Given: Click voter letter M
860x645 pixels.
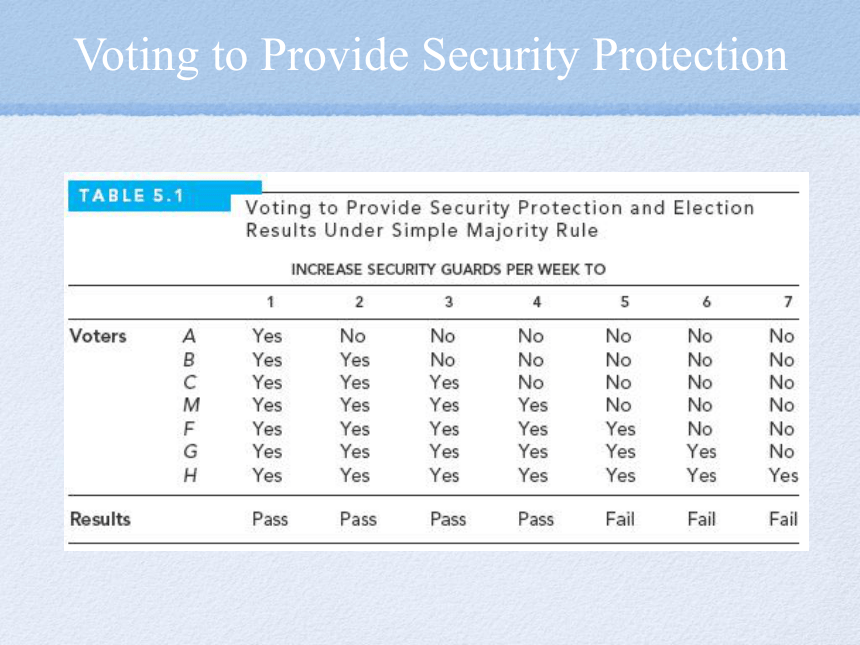Looking at the screenshot, I should (x=191, y=405).
